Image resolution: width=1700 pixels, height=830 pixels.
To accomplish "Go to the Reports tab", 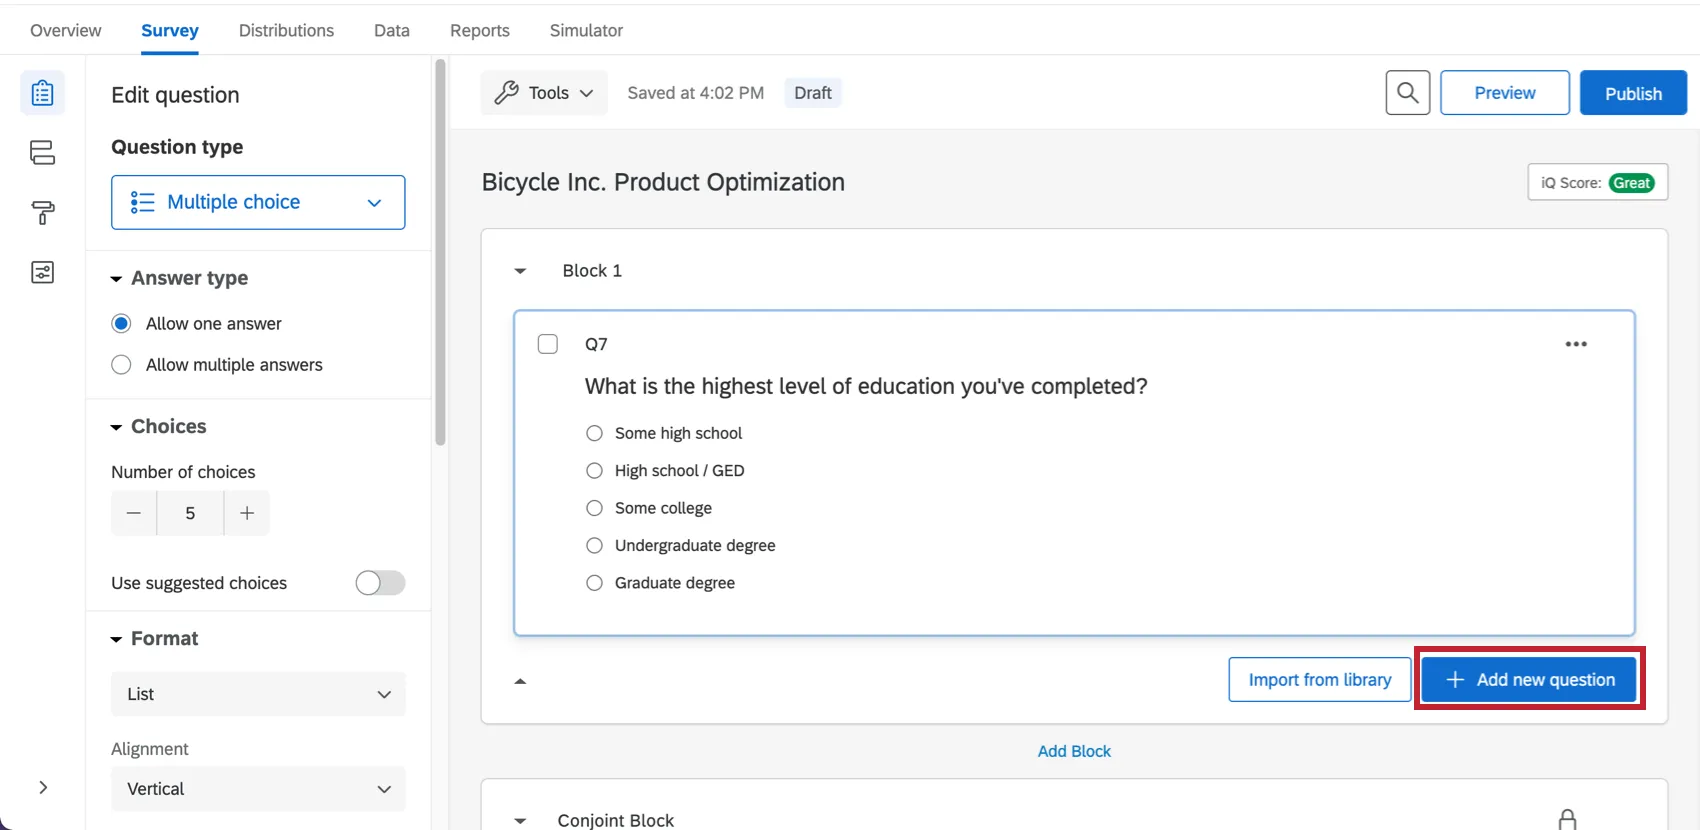I will coord(479,30).
